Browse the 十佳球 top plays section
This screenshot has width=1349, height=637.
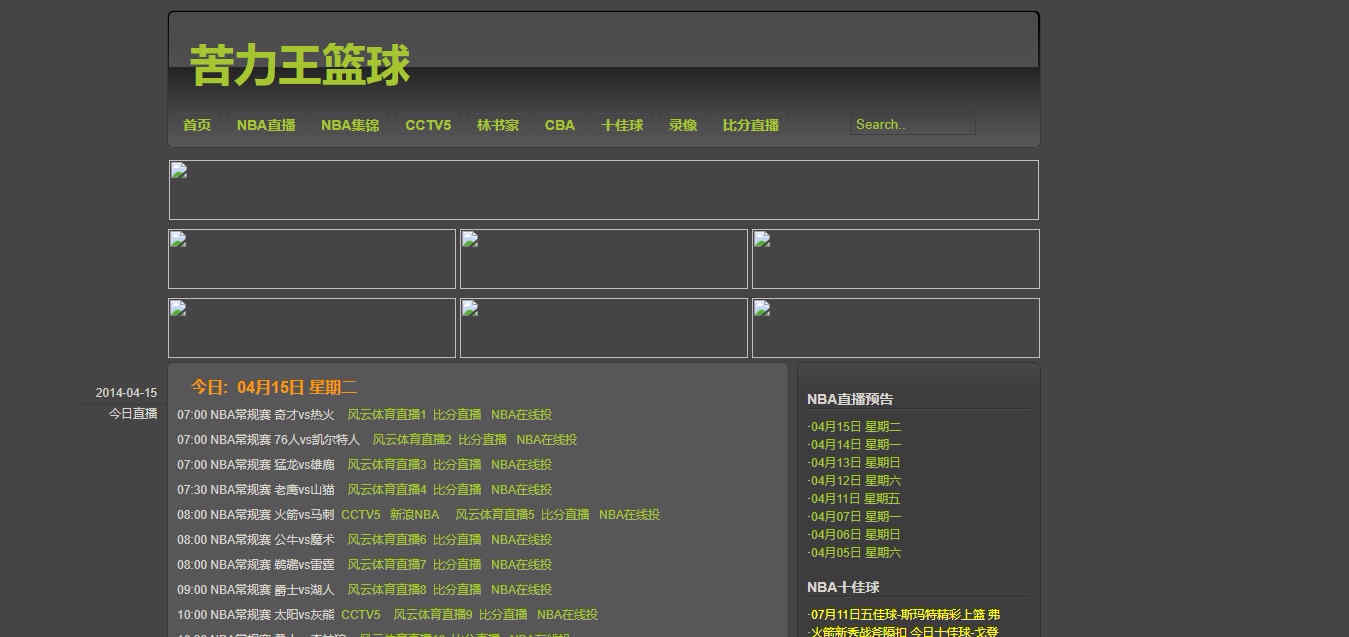(x=622, y=125)
